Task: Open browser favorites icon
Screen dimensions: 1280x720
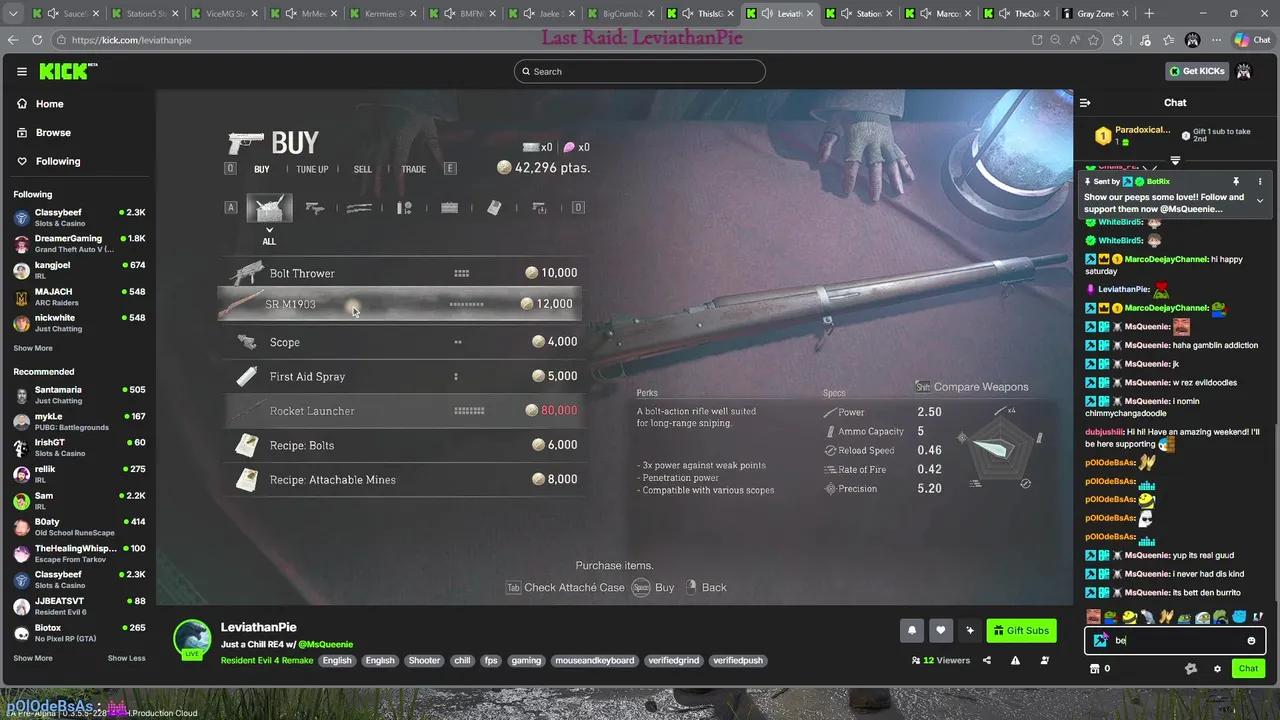Action: 1169,40
